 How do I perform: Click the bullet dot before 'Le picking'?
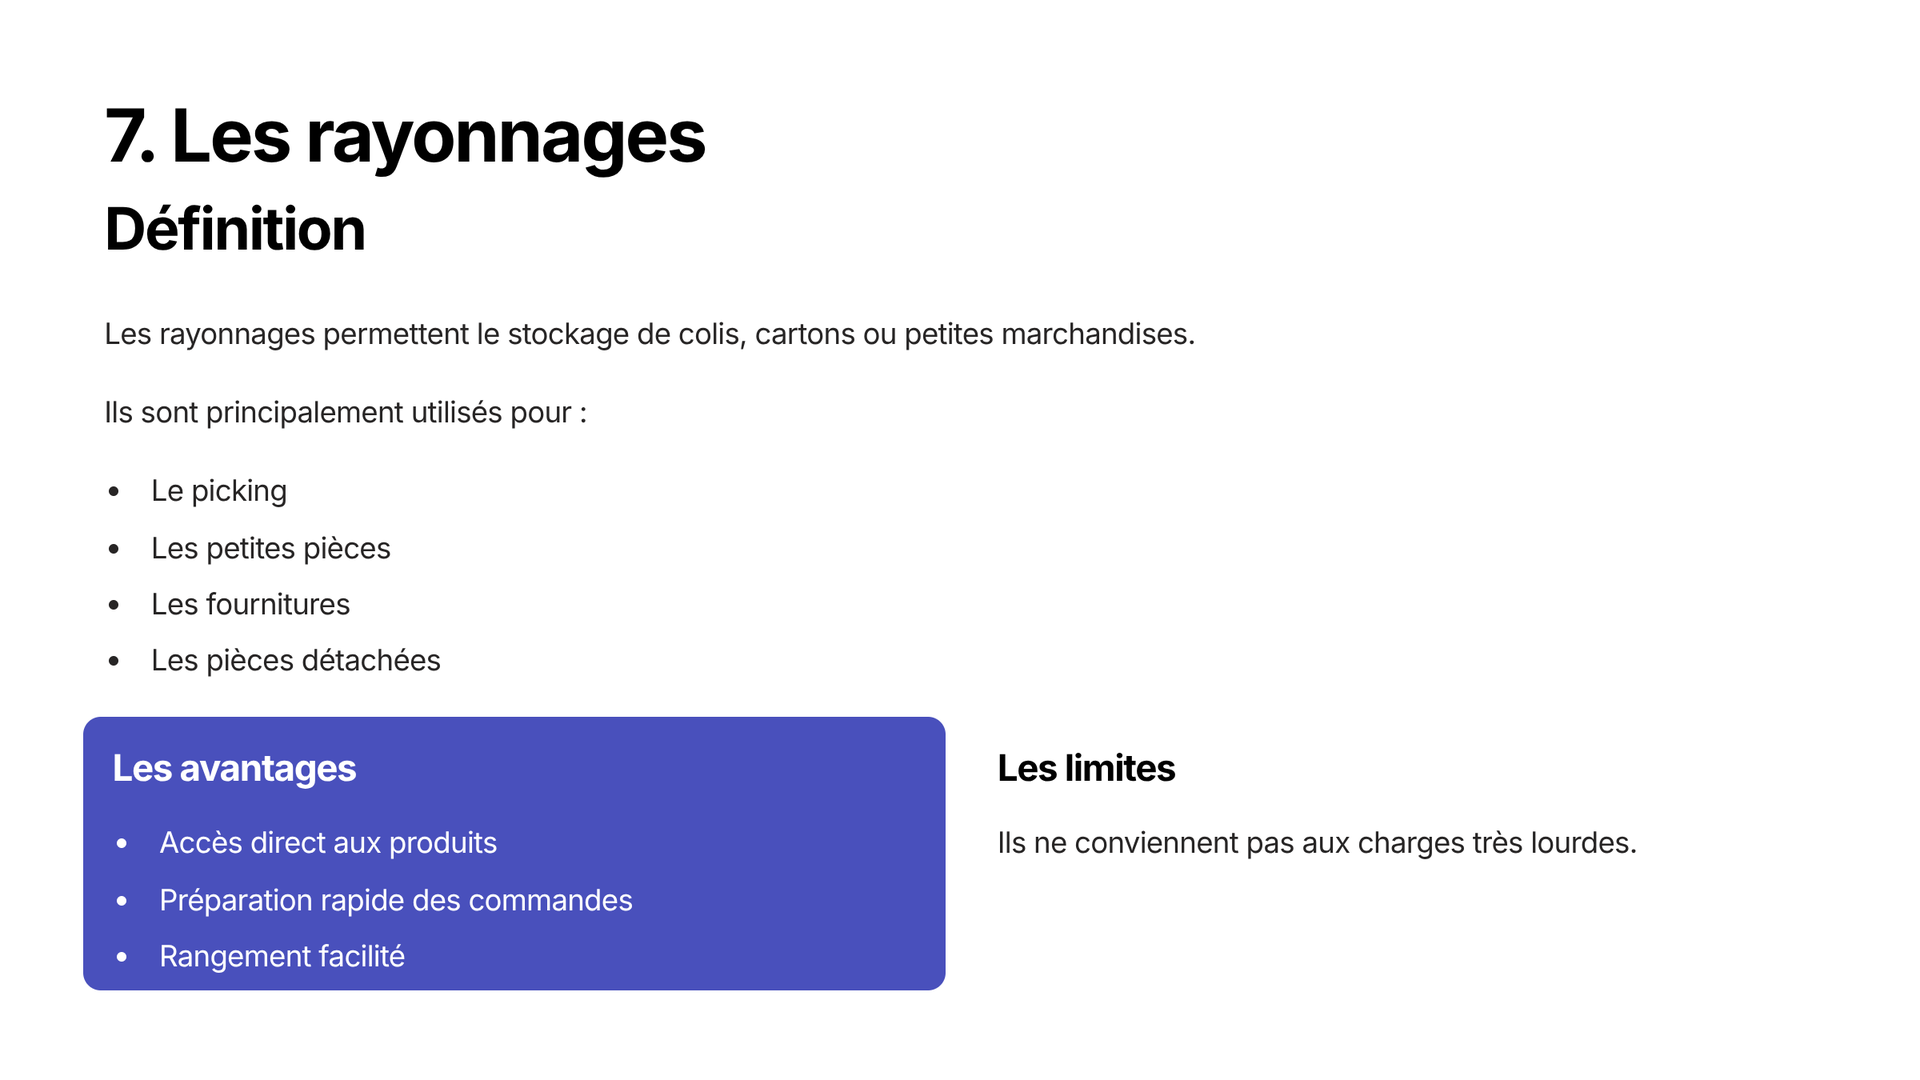click(114, 491)
